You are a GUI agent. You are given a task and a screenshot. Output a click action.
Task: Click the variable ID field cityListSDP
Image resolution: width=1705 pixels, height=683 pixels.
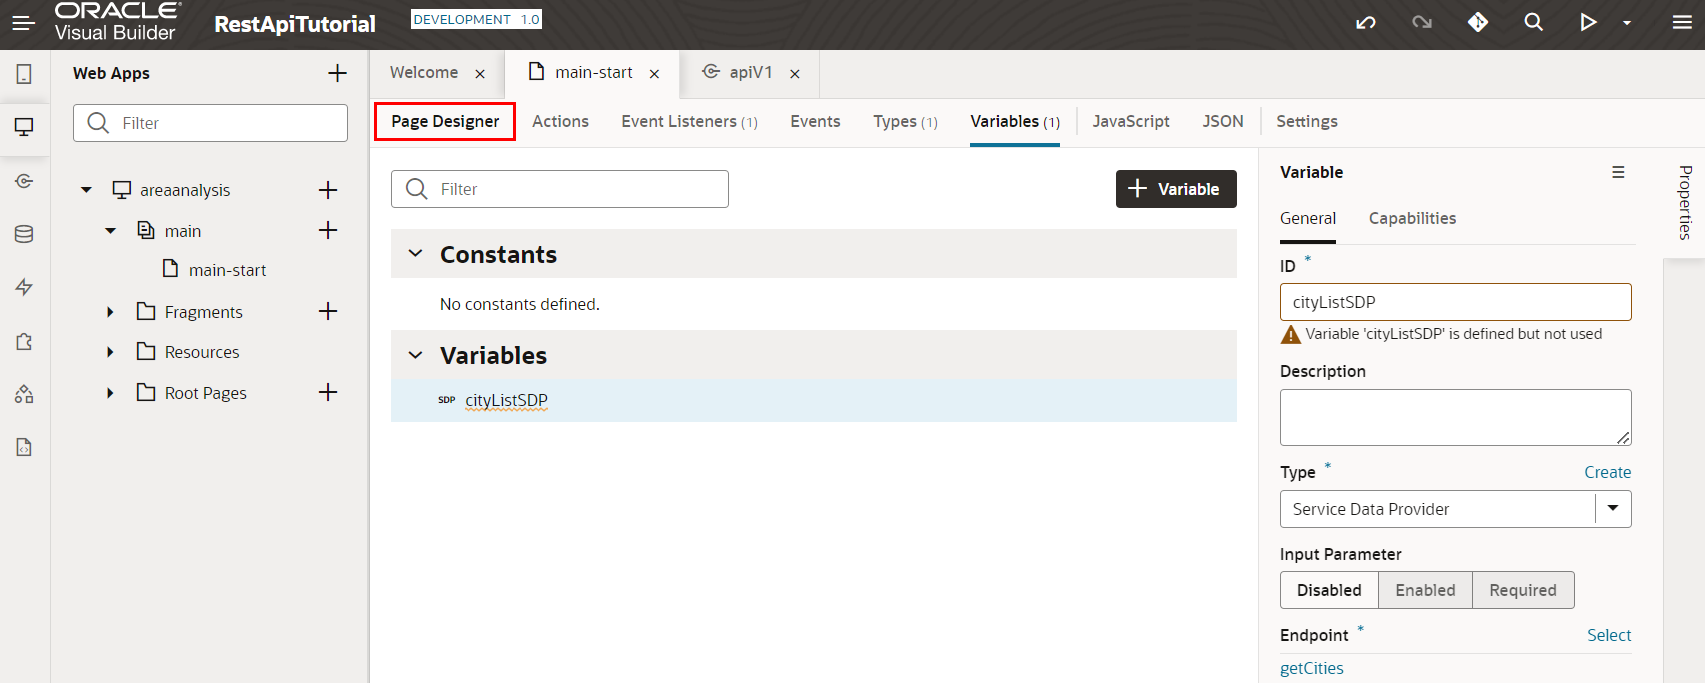[x=1455, y=302]
